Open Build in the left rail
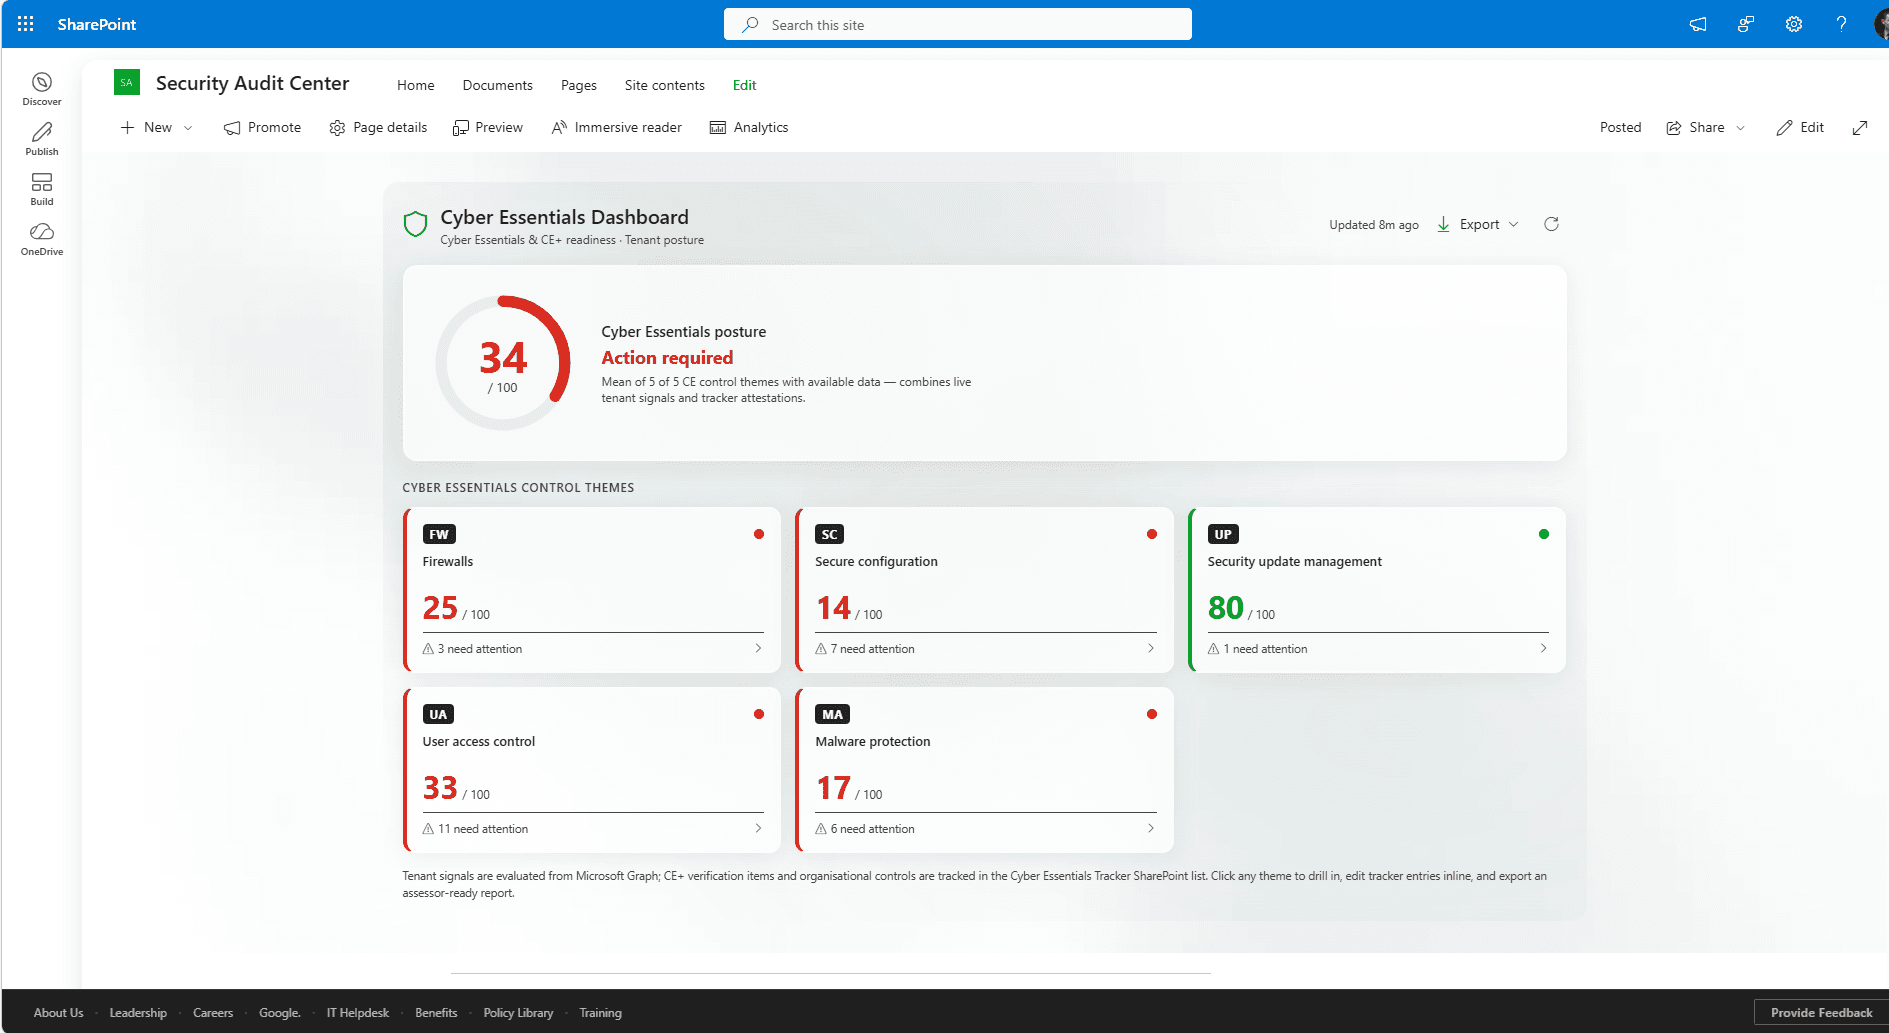 click(42, 189)
